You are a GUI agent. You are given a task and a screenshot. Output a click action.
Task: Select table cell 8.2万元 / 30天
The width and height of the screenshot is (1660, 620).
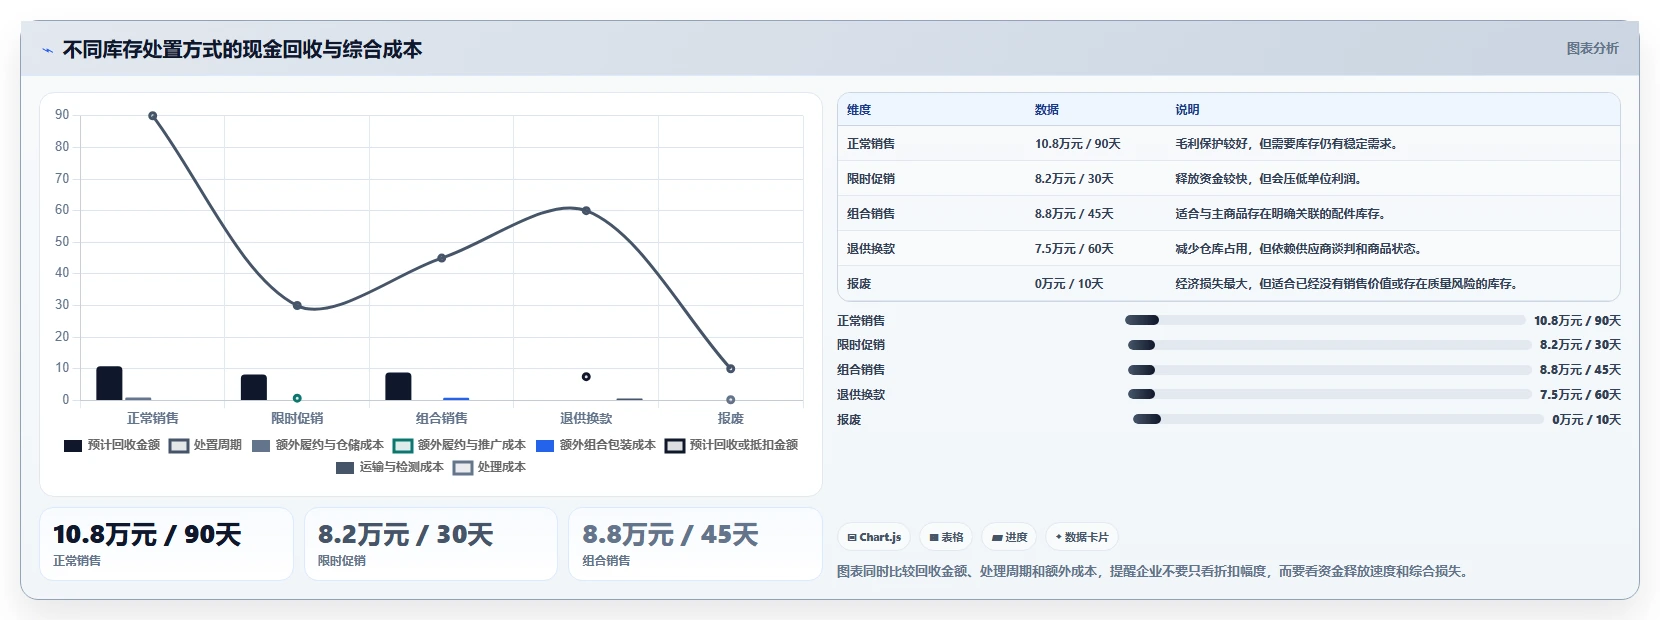click(x=1074, y=179)
